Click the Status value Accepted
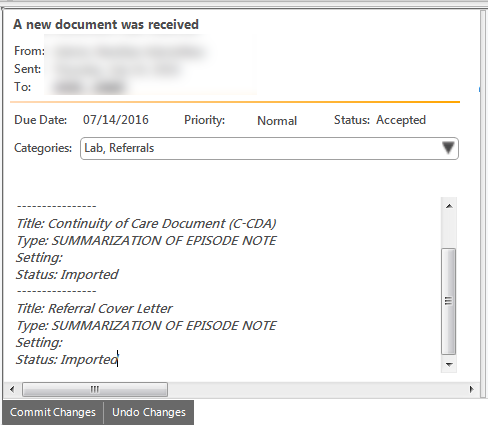The height and width of the screenshot is (425, 488). (x=401, y=120)
